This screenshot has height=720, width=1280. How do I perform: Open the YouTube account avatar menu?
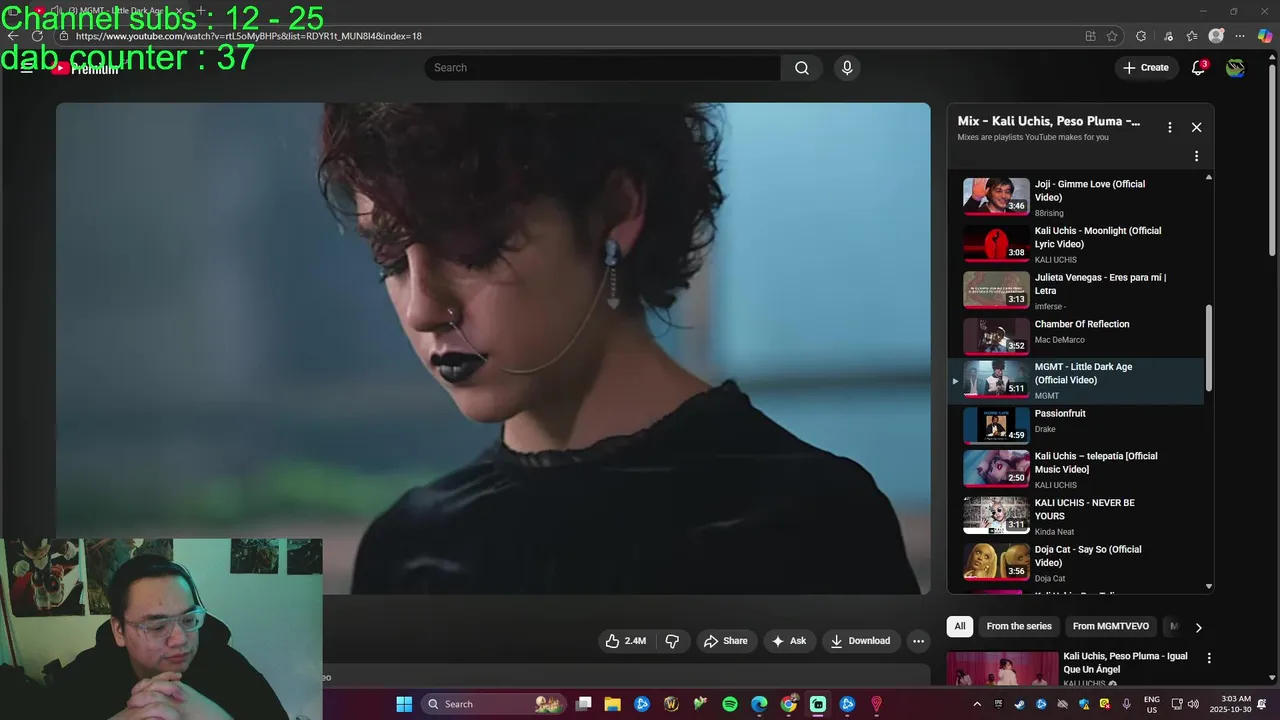pos(1236,68)
